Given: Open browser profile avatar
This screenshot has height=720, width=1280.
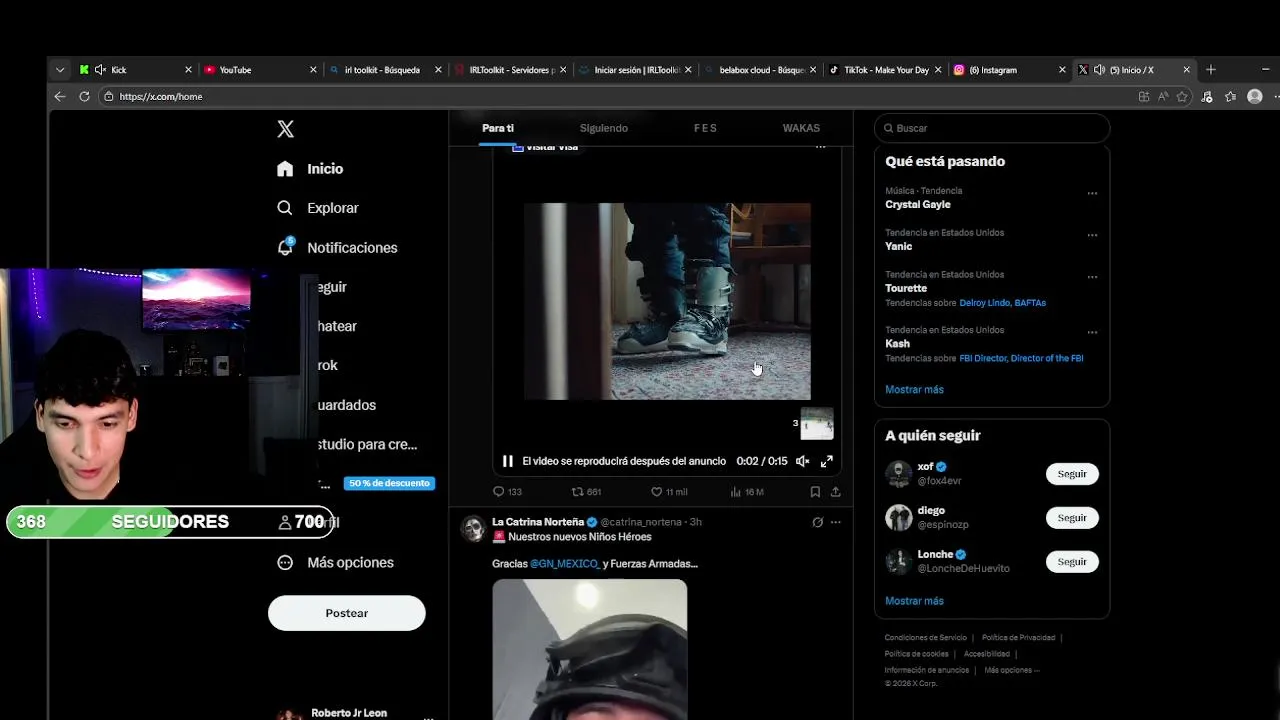Looking at the screenshot, I should coord(1255,97).
